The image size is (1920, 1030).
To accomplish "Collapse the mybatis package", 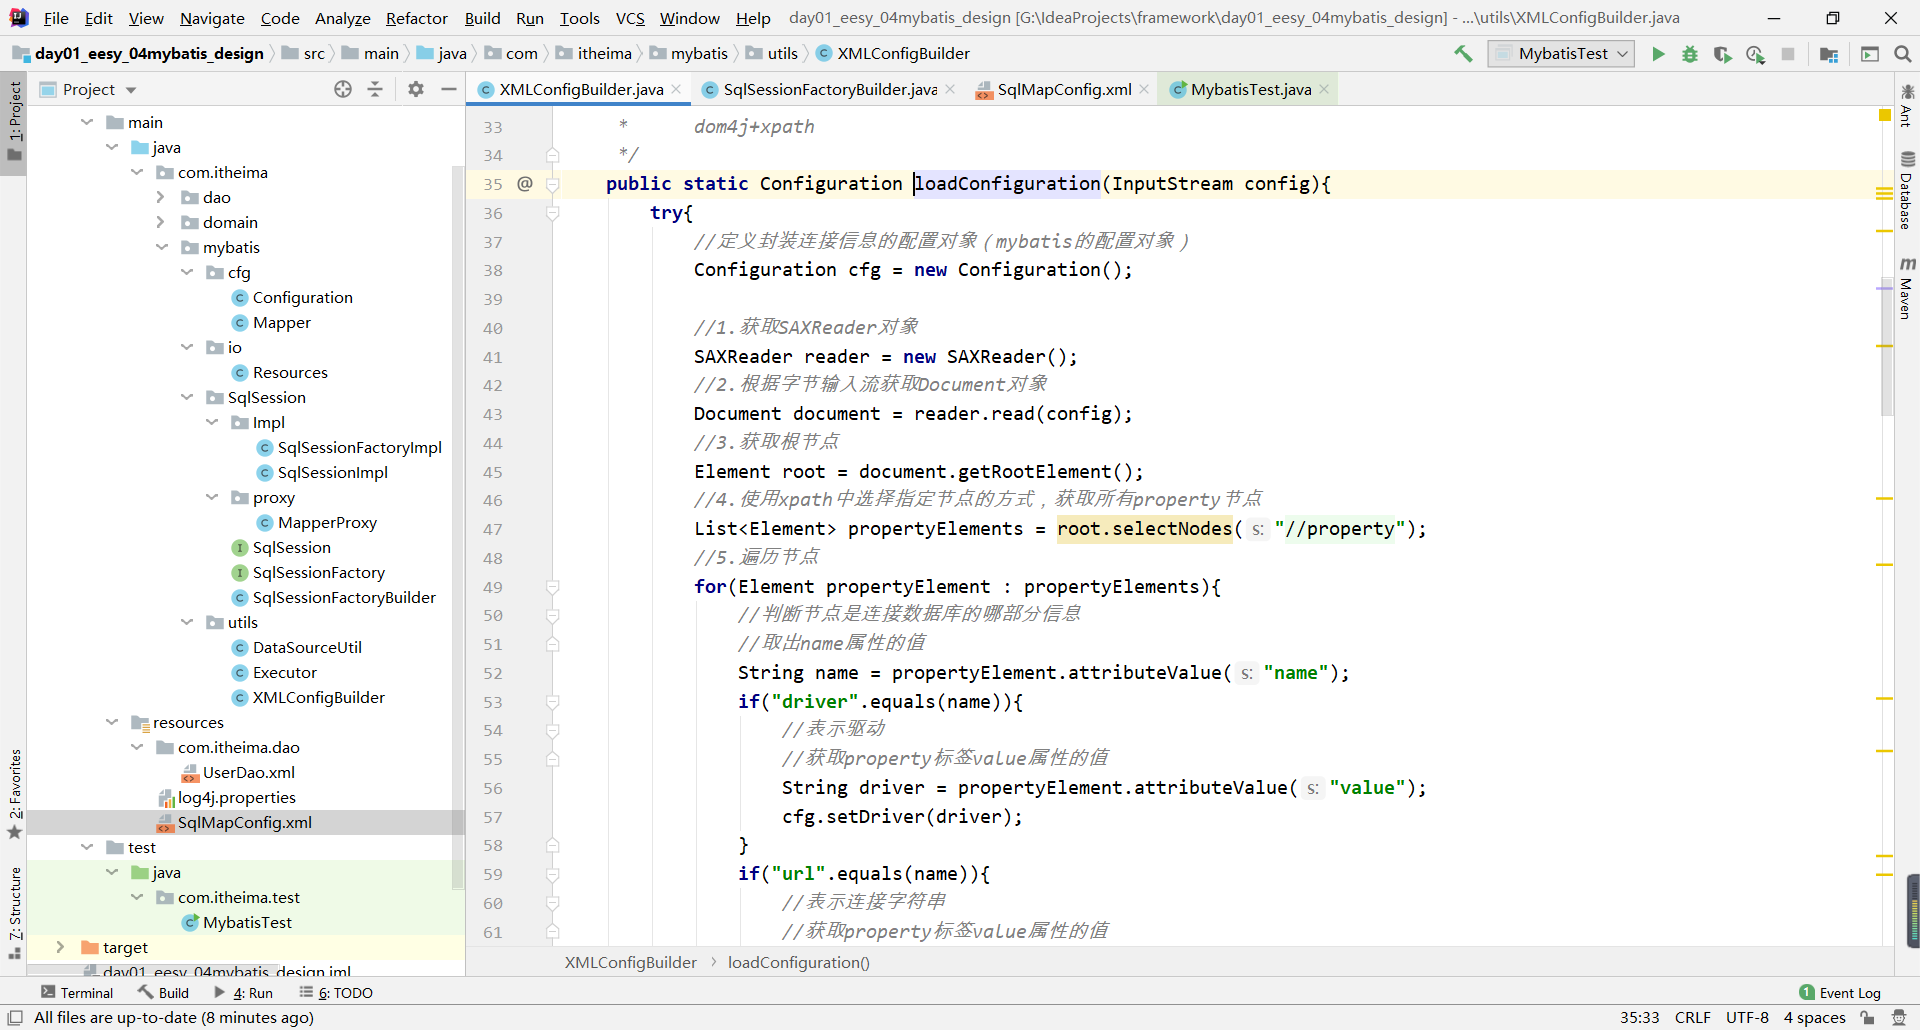I will click(161, 247).
